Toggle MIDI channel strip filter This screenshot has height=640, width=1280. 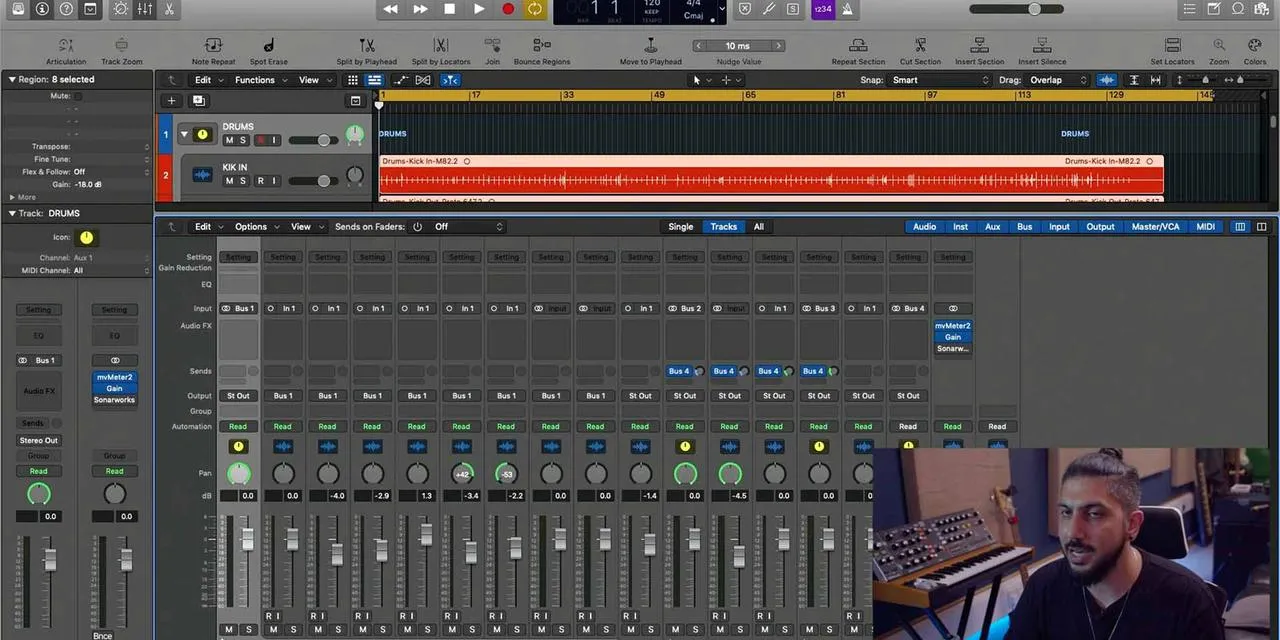pos(1206,227)
